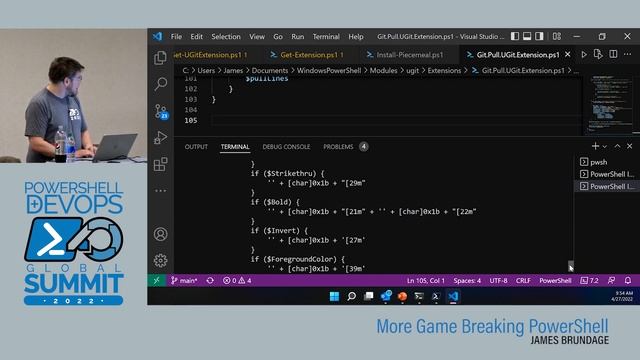Customize layout icon in title bar
The image size is (640, 360).
[557, 36]
